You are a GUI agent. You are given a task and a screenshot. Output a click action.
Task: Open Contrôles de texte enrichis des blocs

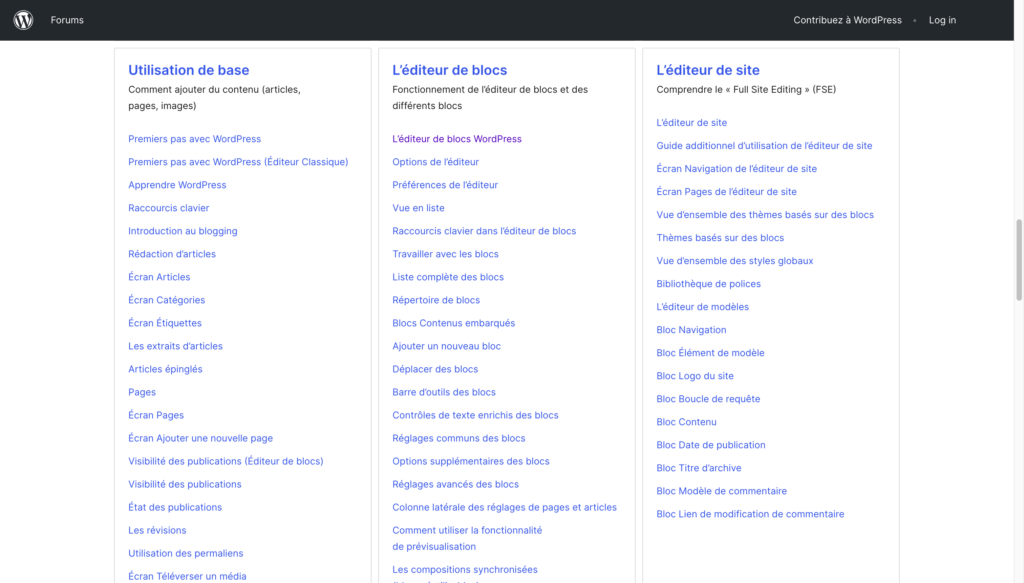(475, 415)
